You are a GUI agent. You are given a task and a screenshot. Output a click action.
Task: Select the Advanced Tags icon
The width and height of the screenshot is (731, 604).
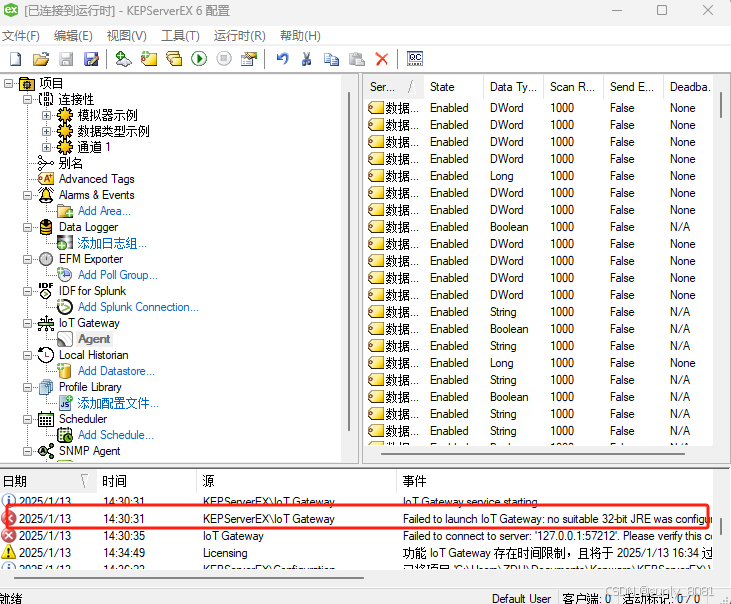pyautogui.click(x=46, y=179)
